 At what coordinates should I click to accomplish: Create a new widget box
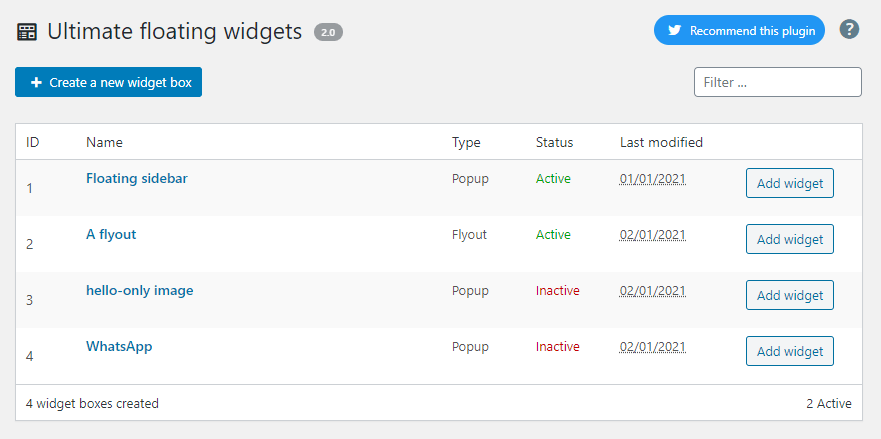click(x=108, y=82)
